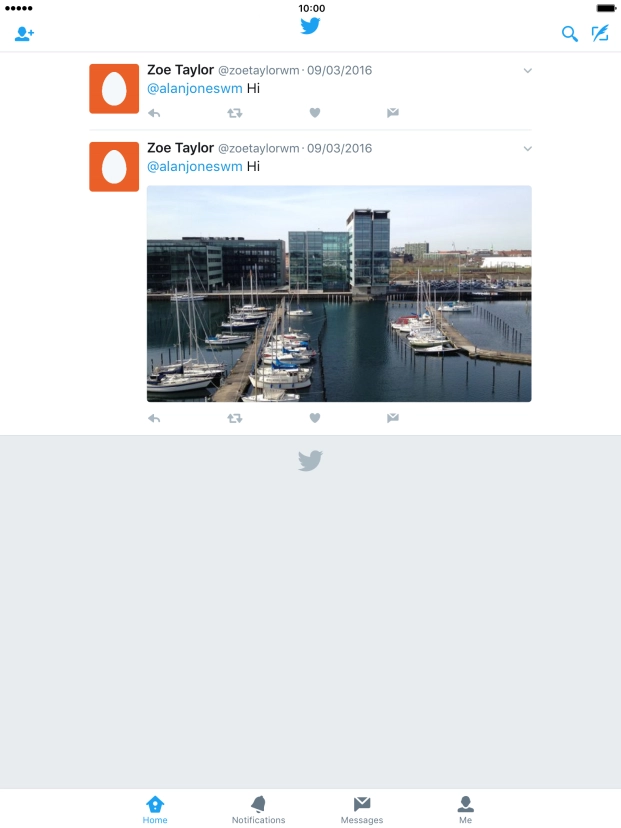Open the marina harbor photo
The height and width of the screenshot is (828, 621).
pos(339,294)
